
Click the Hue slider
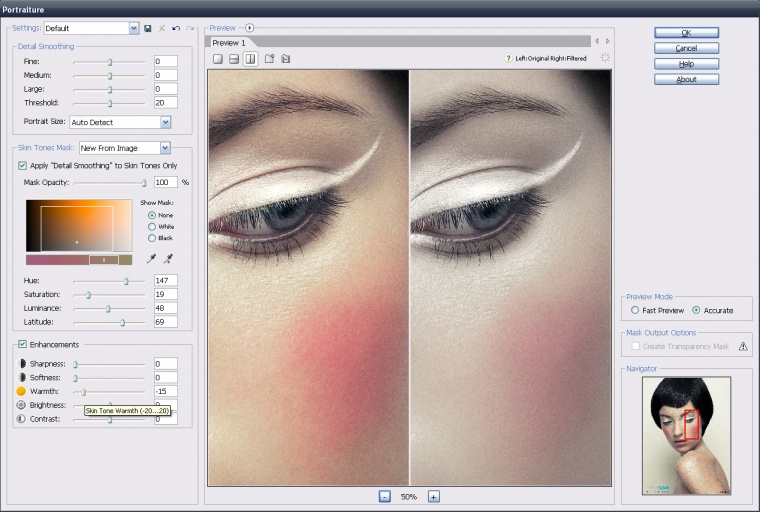[110, 281]
